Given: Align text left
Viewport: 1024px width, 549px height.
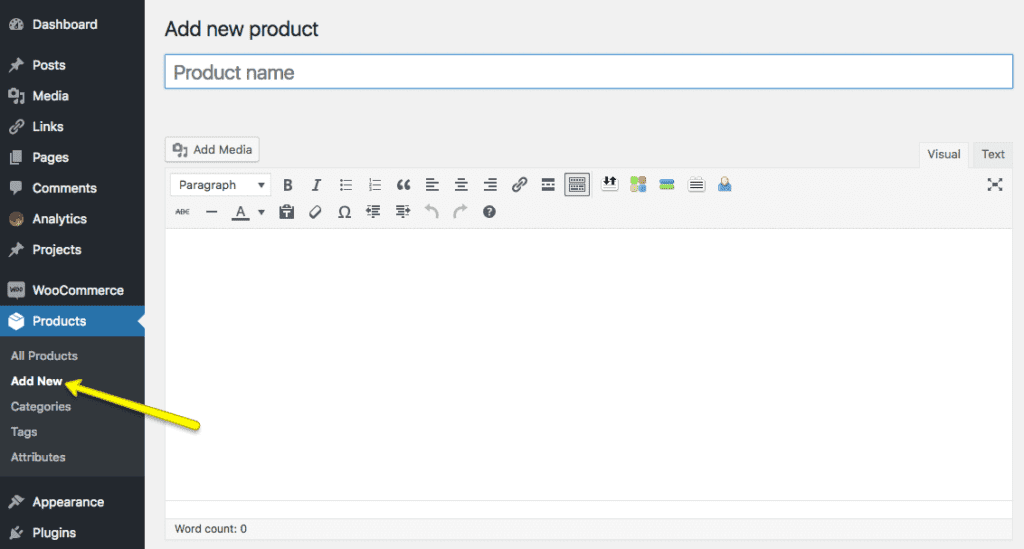Looking at the screenshot, I should 432,185.
